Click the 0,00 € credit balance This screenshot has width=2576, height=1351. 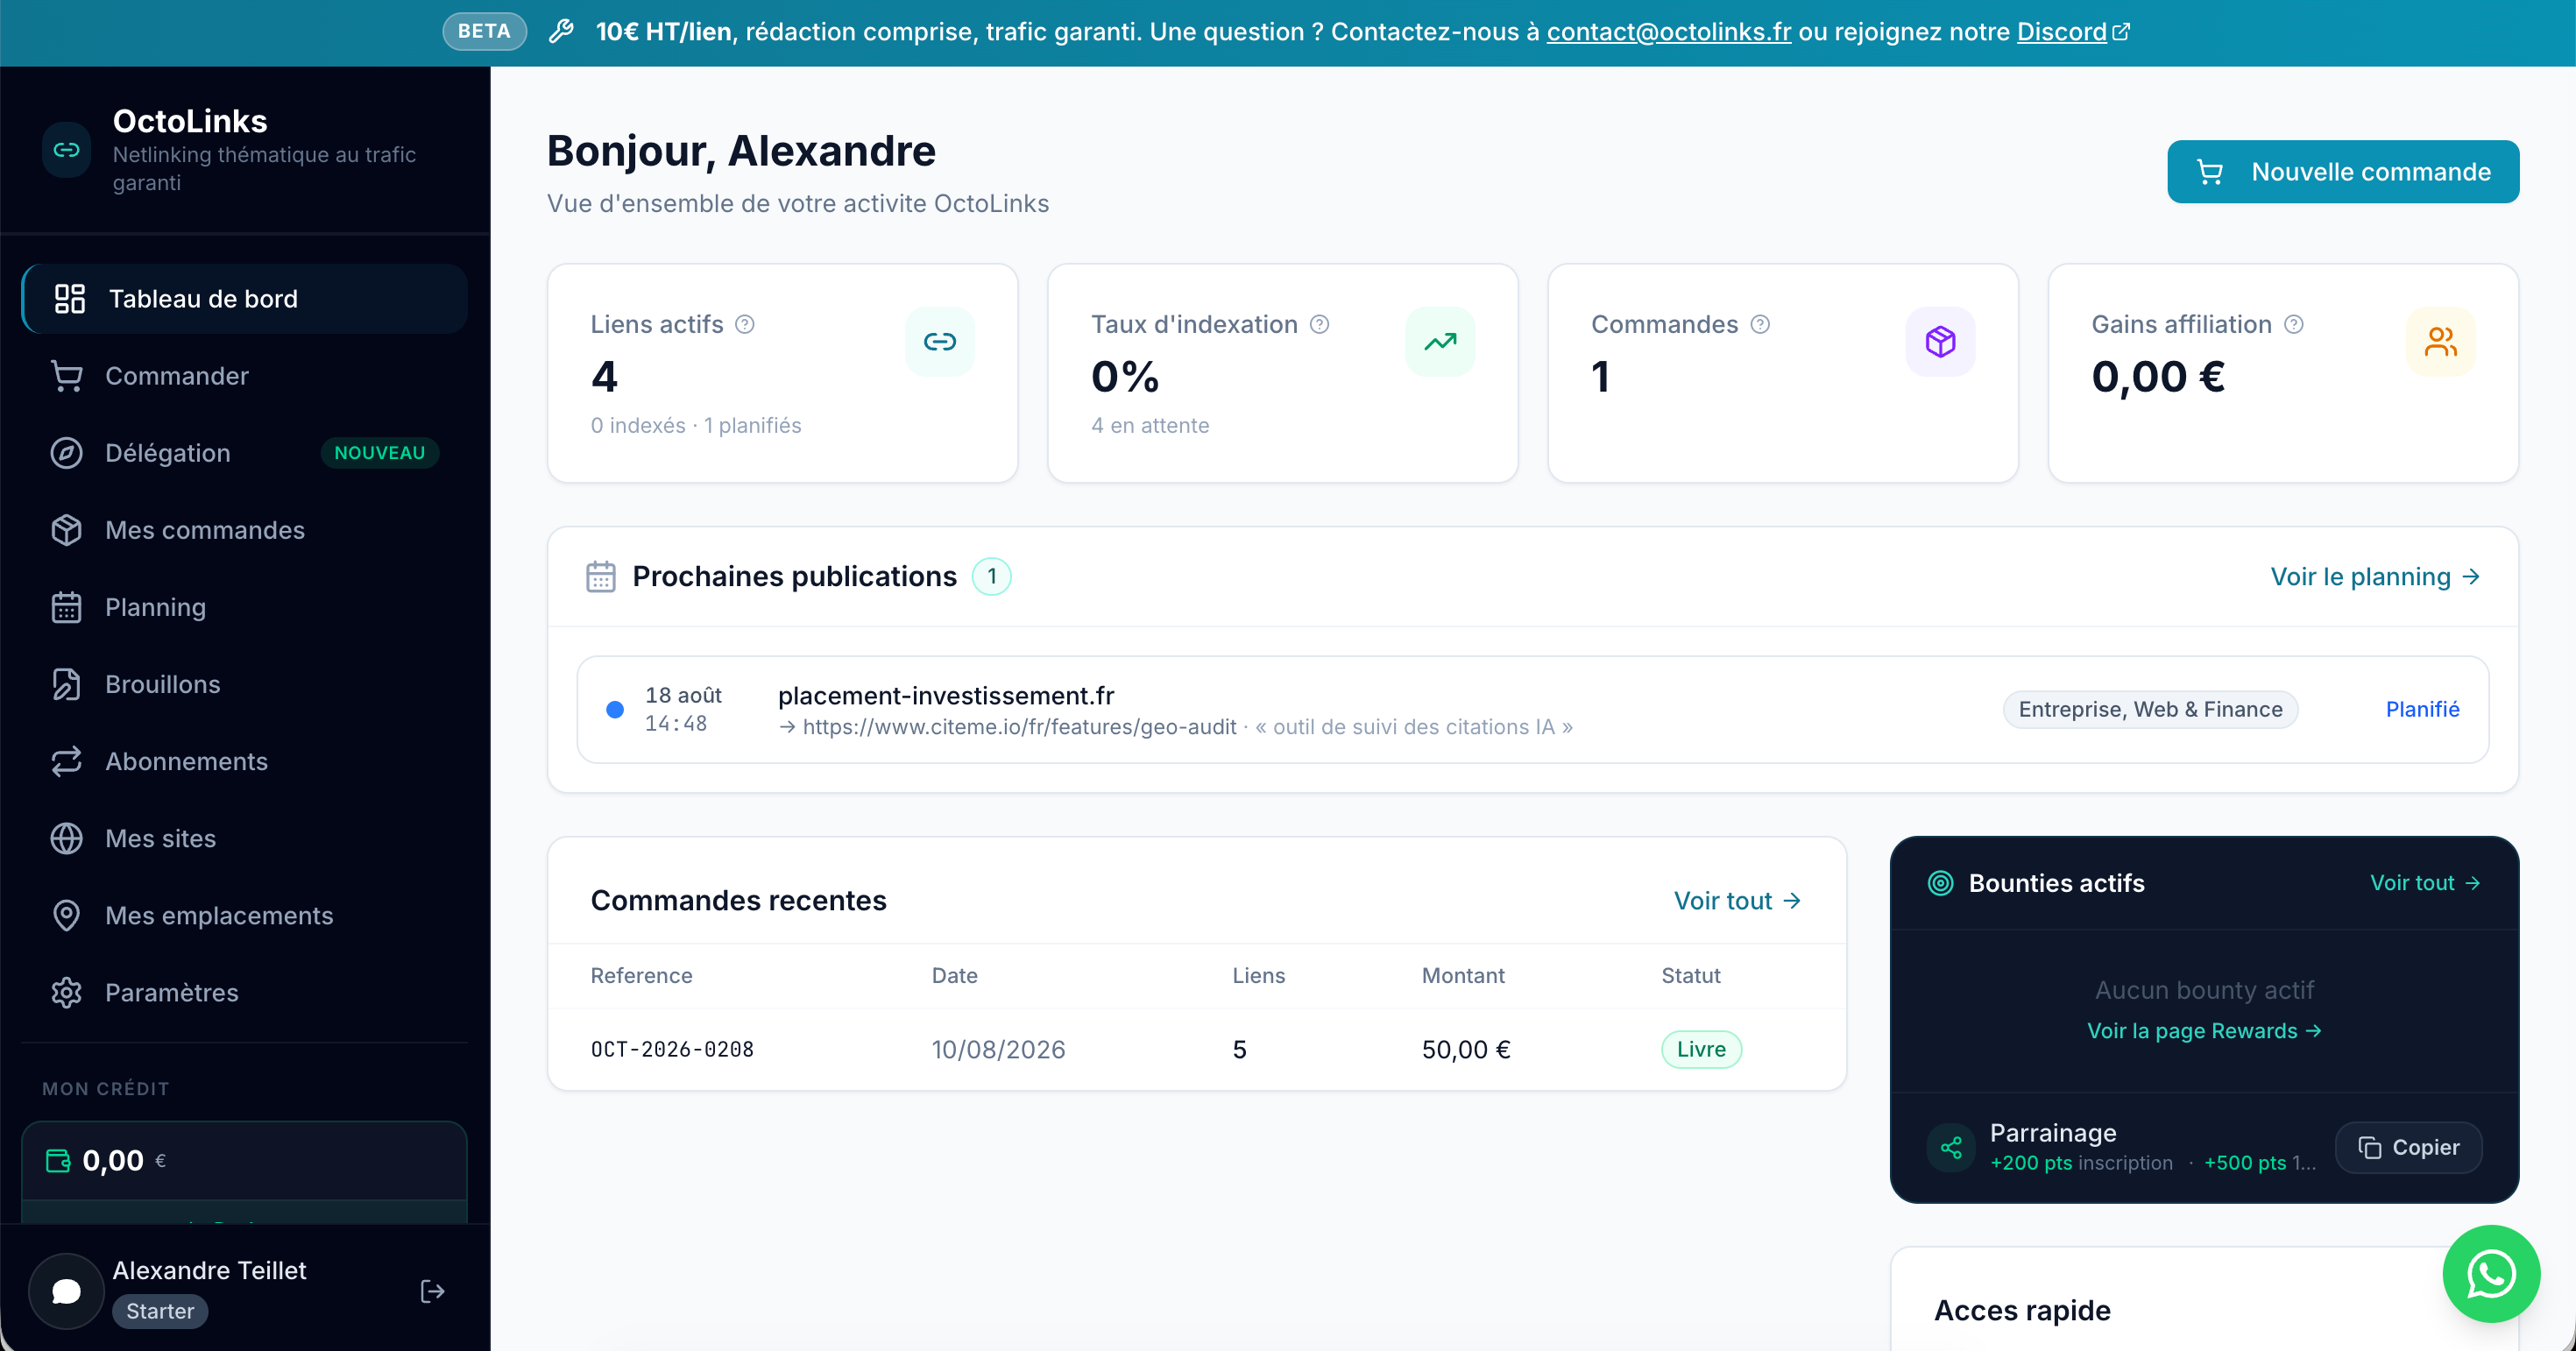tap(124, 1161)
